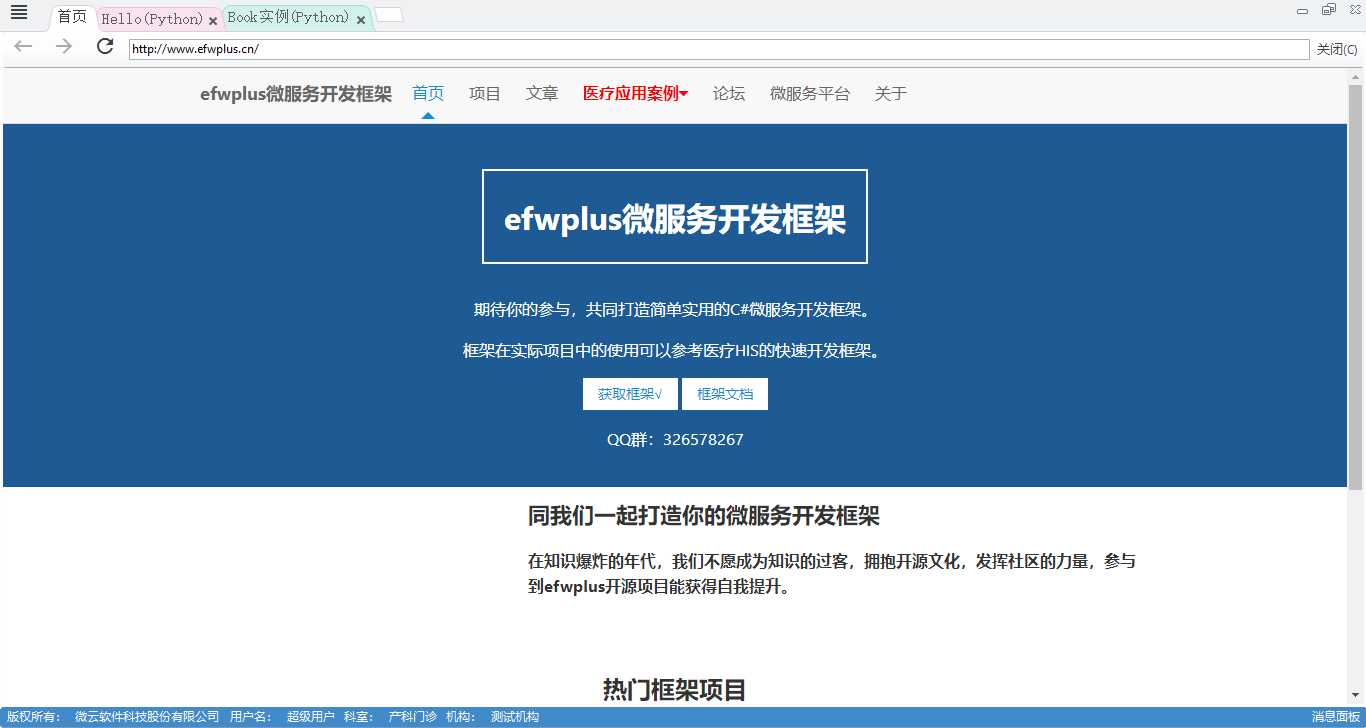Open the 医疗应用案例 dropdown menu

(635, 93)
